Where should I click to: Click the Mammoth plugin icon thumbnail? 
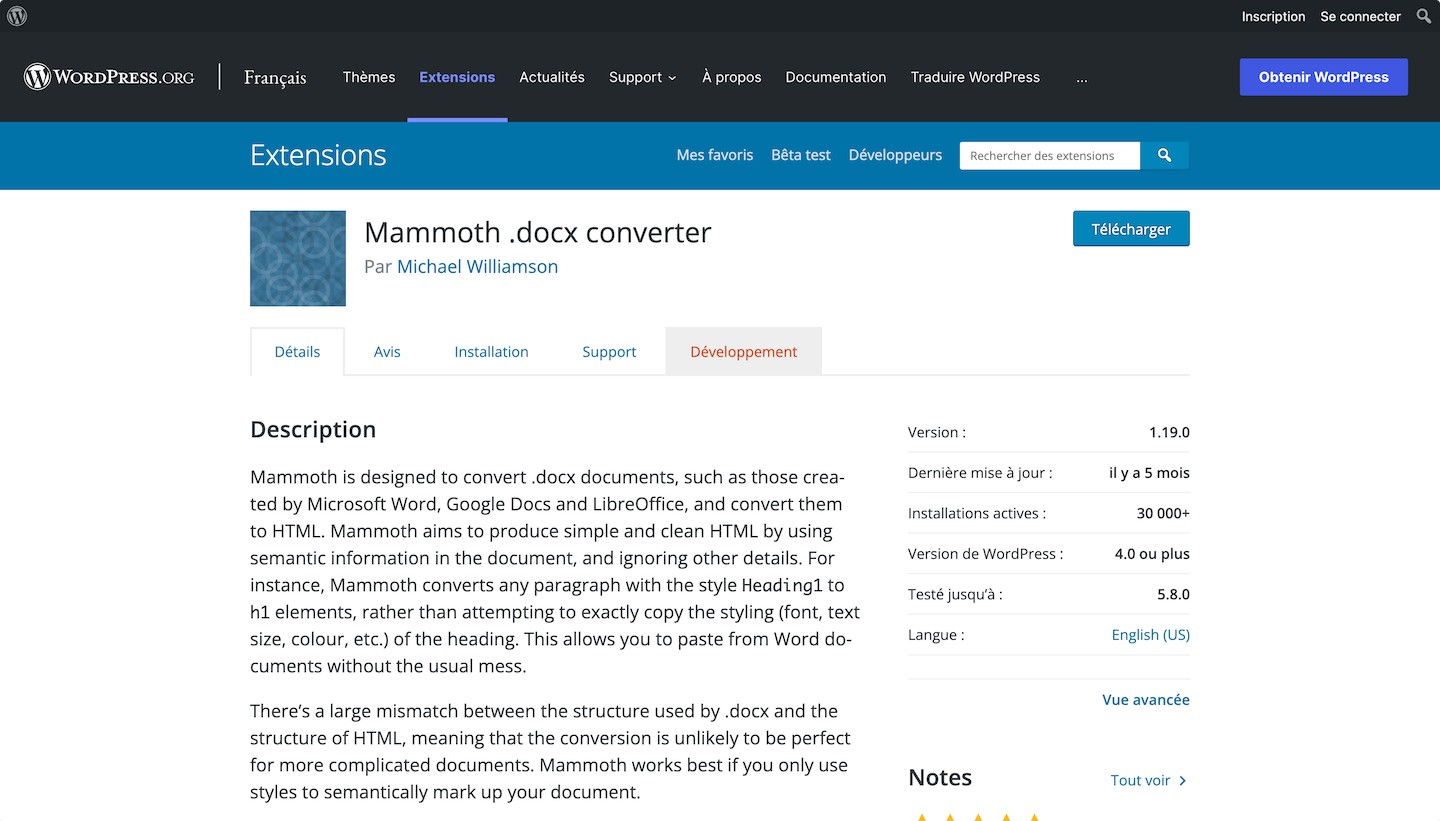click(x=298, y=258)
